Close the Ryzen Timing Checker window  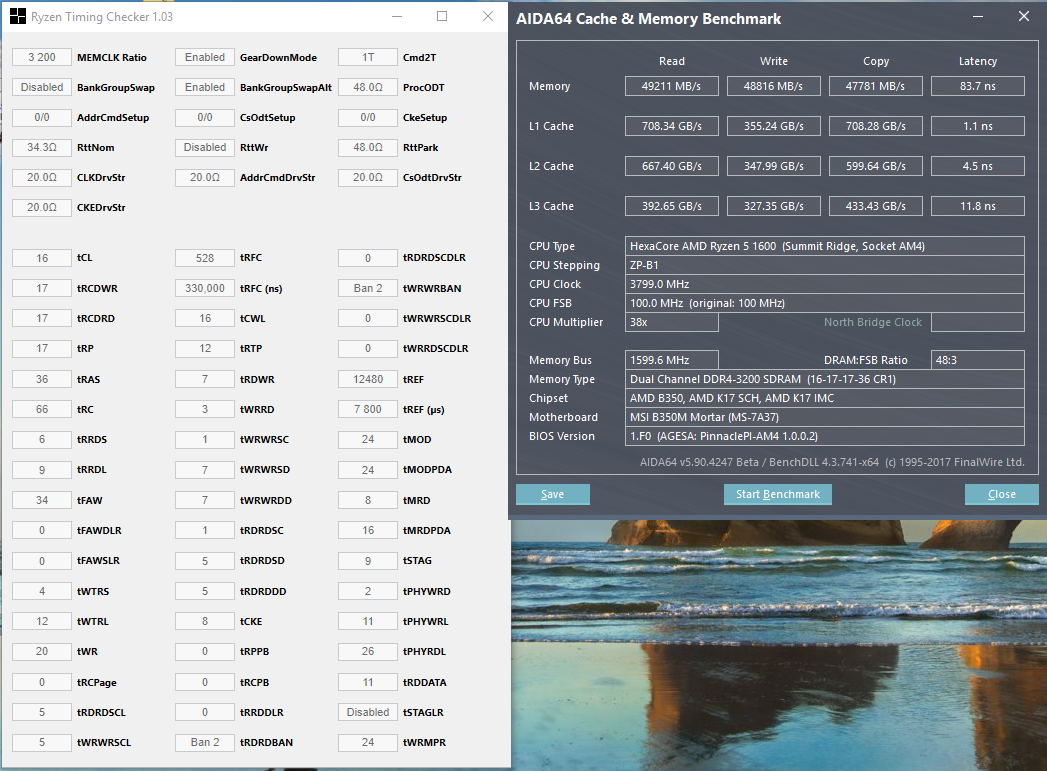click(x=488, y=16)
